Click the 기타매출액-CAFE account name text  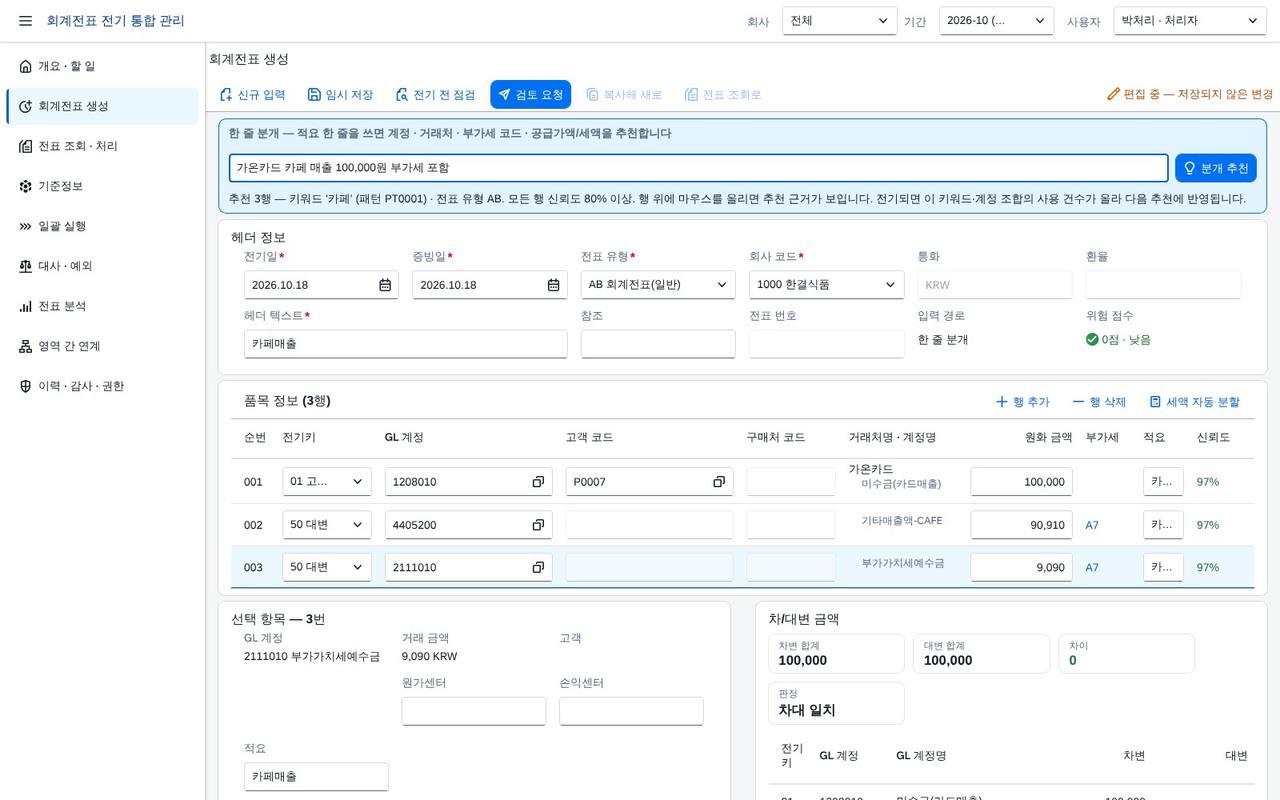coord(902,521)
